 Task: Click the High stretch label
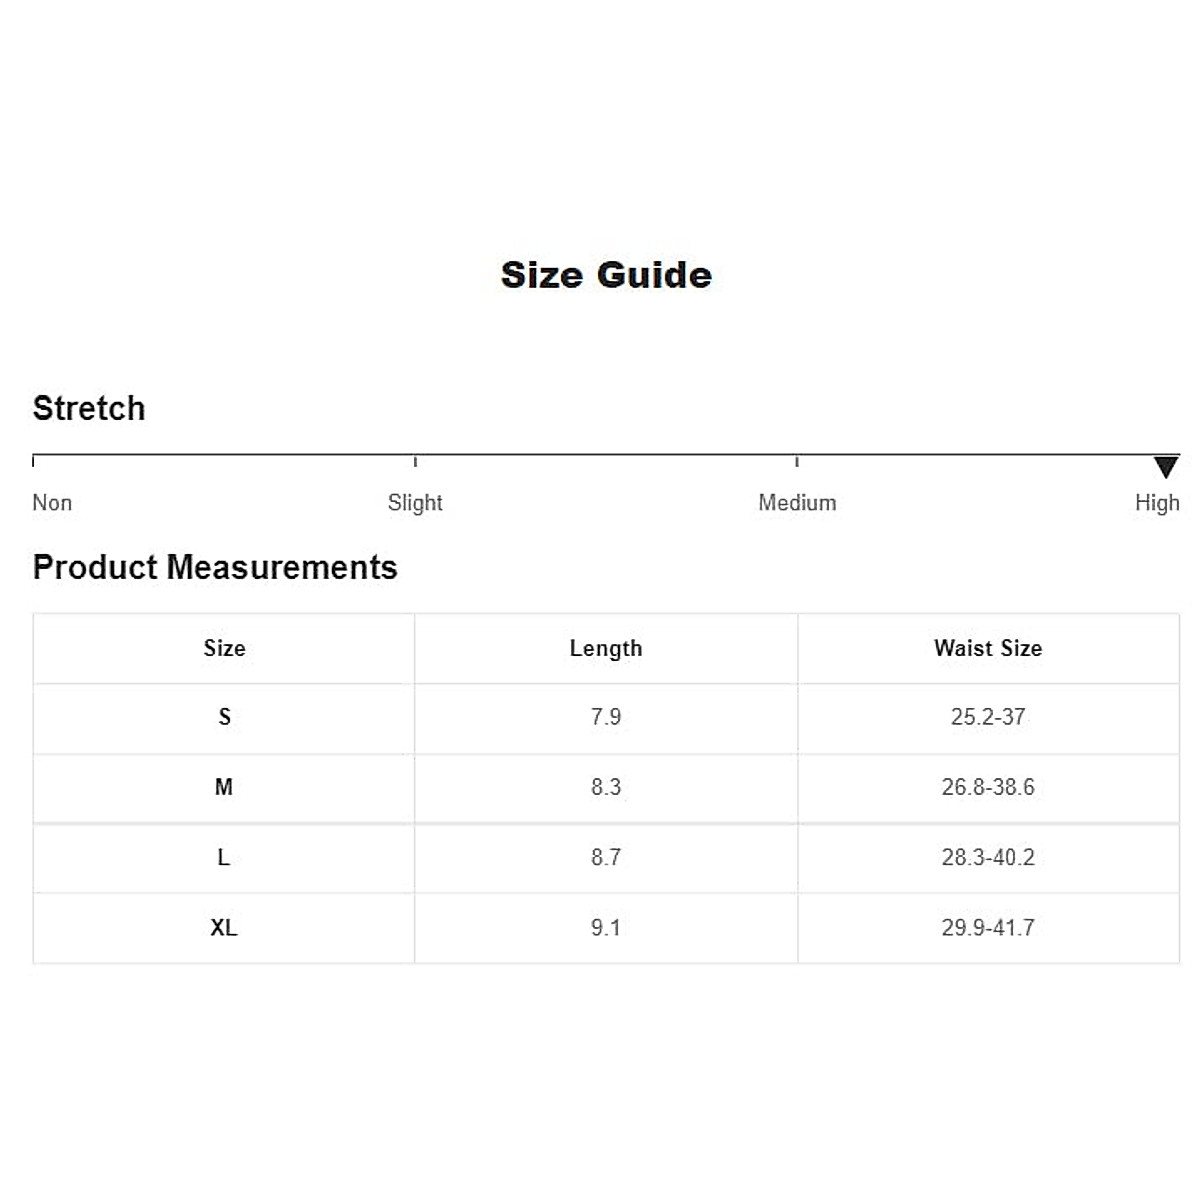click(x=1157, y=503)
